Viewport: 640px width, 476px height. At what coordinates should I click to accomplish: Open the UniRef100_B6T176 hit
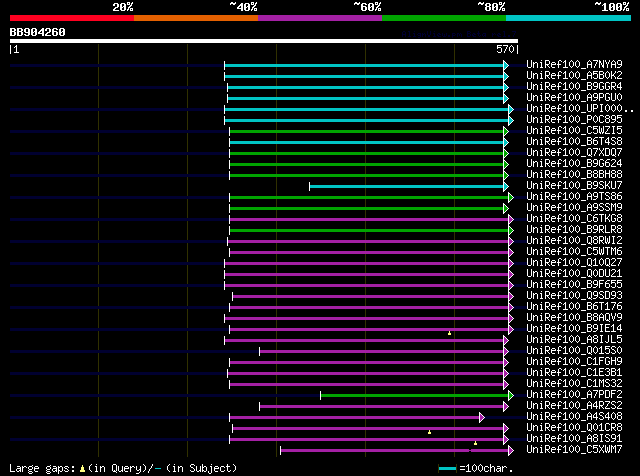574,307
